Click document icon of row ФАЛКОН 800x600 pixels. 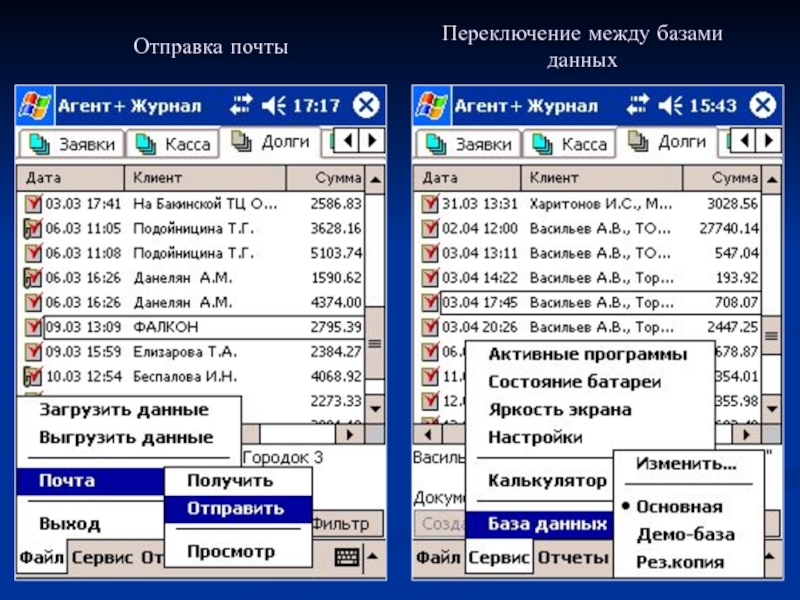point(33,327)
